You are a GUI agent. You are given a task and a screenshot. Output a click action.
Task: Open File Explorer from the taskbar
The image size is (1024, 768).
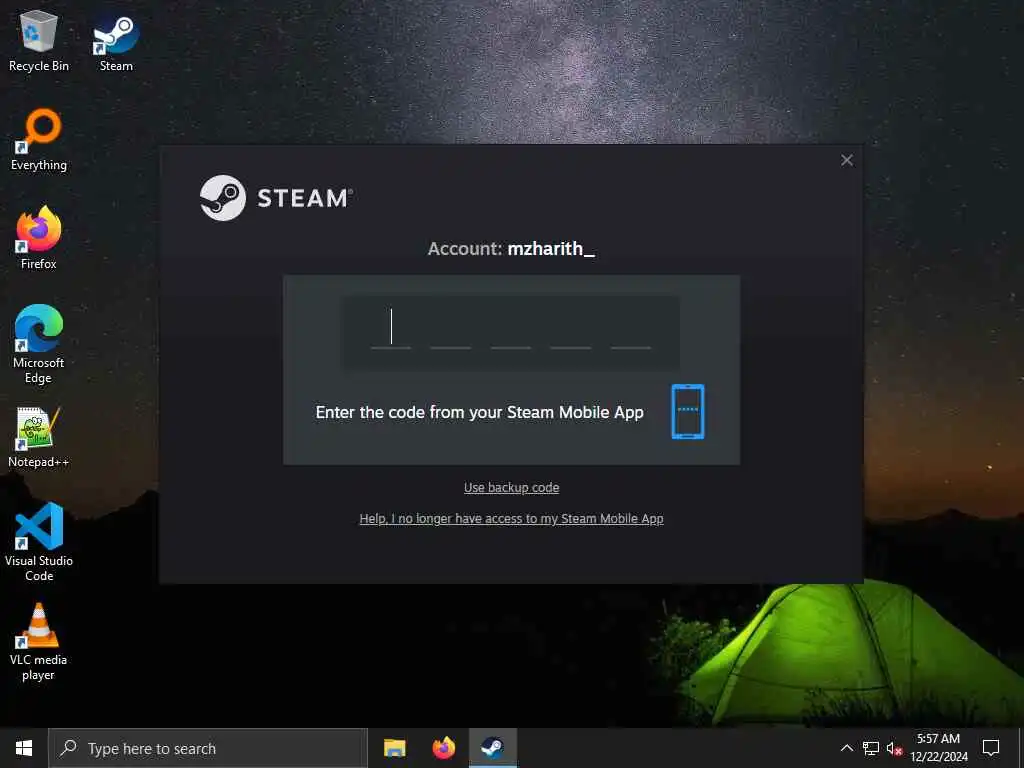click(x=394, y=748)
